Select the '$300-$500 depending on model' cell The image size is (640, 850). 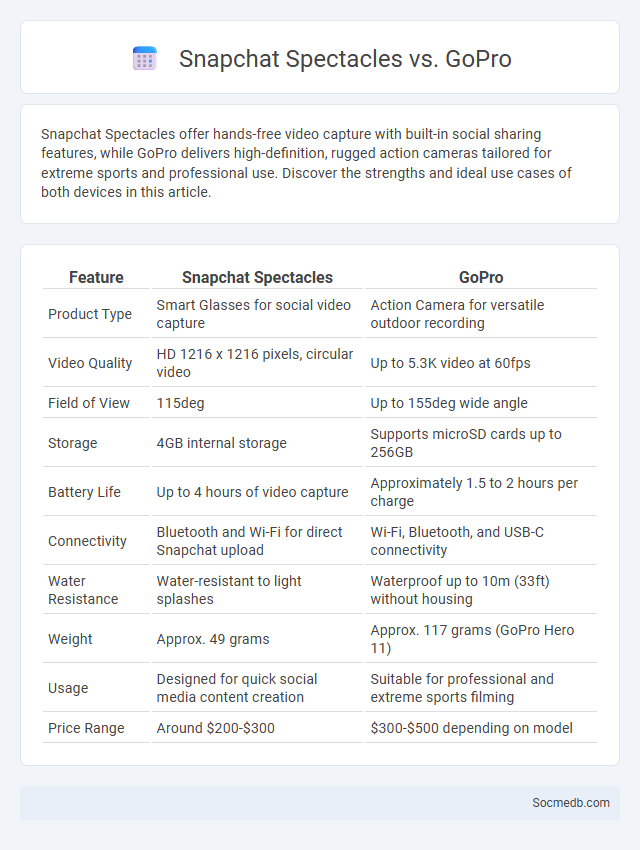click(x=471, y=727)
